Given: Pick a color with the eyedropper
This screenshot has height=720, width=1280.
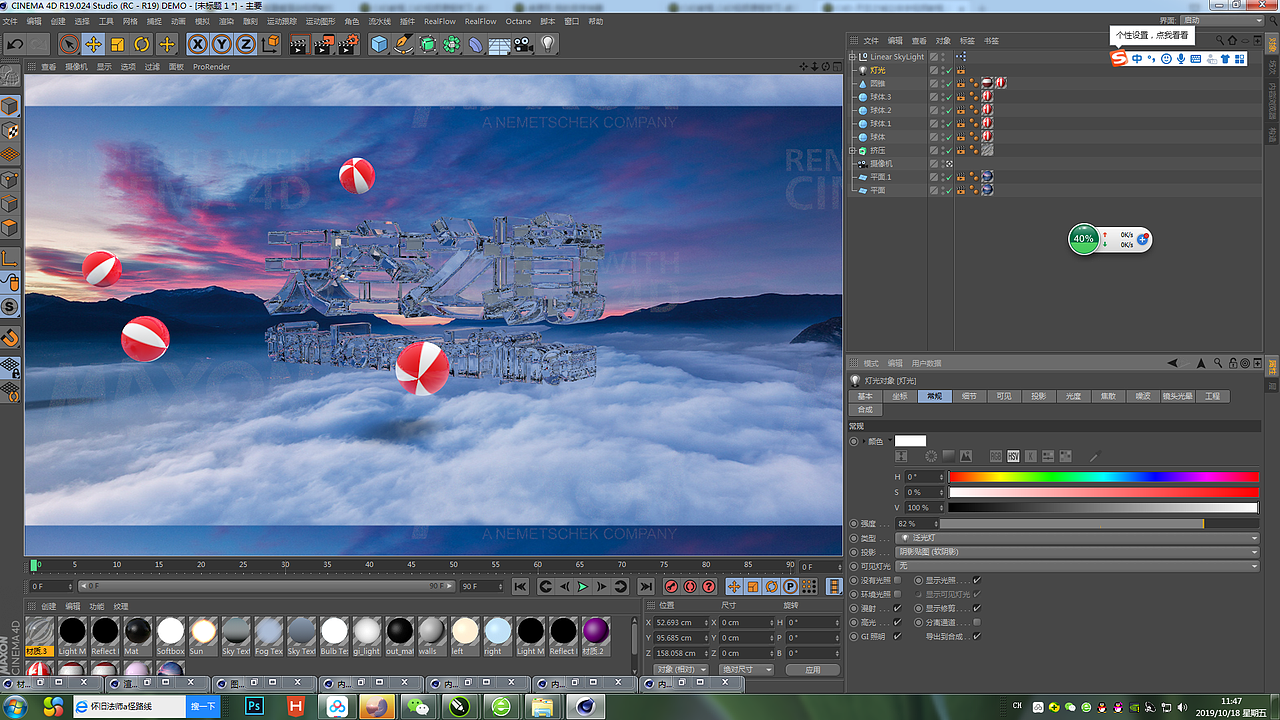Looking at the screenshot, I should 1094,457.
